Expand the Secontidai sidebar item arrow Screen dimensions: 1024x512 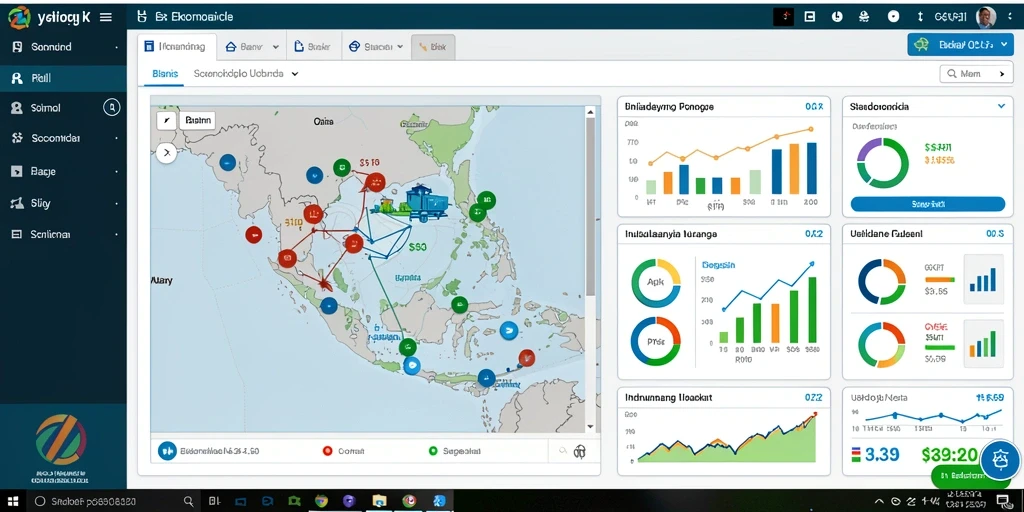click(x=116, y=139)
